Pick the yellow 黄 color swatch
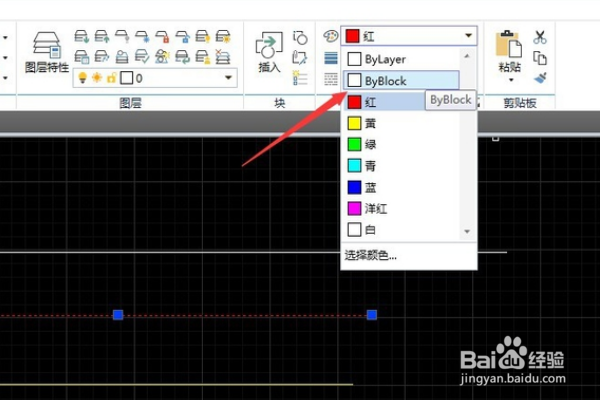Viewport: 600px width, 400px height. pyautogui.click(x=354, y=123)
